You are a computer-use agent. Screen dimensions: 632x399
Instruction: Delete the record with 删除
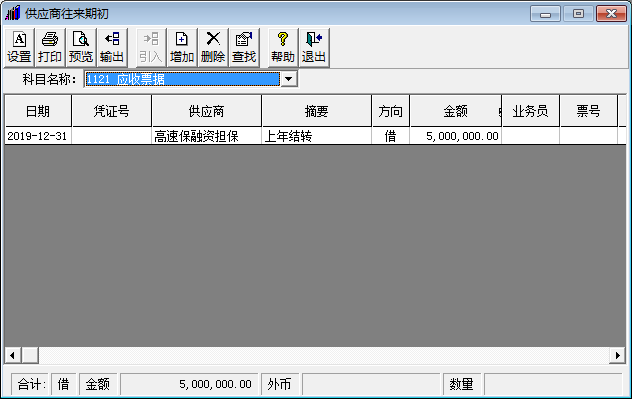coord(213,48)
